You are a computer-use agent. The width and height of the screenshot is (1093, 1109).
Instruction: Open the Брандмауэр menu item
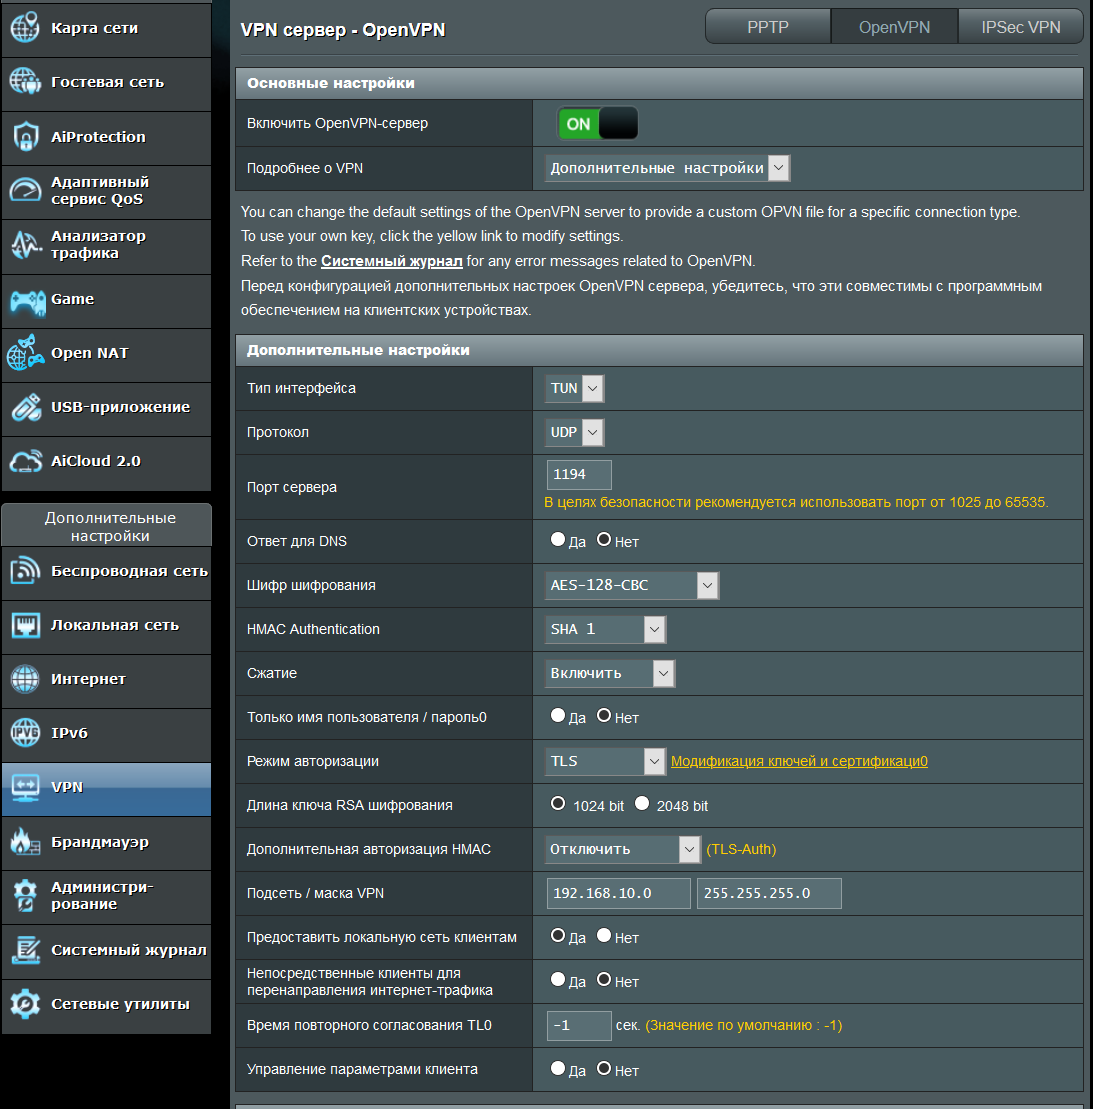click(106, 842)
